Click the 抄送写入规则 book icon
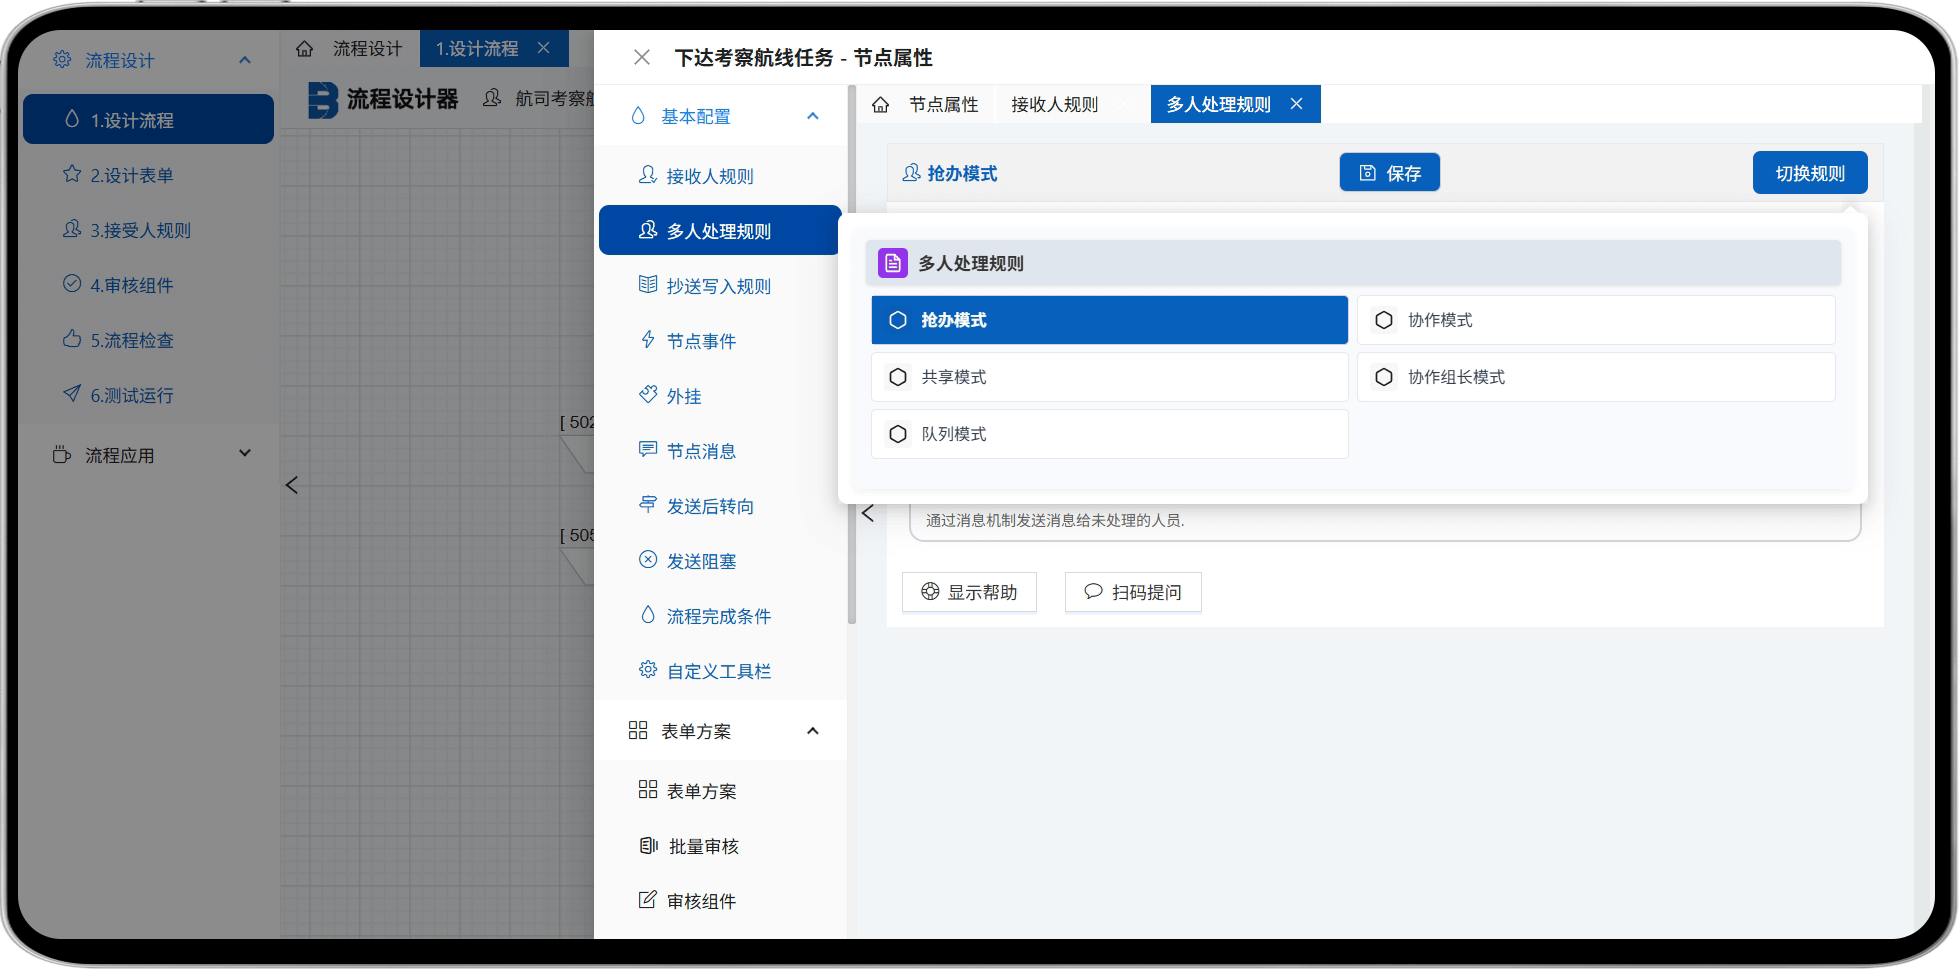 tap(648, 285)
